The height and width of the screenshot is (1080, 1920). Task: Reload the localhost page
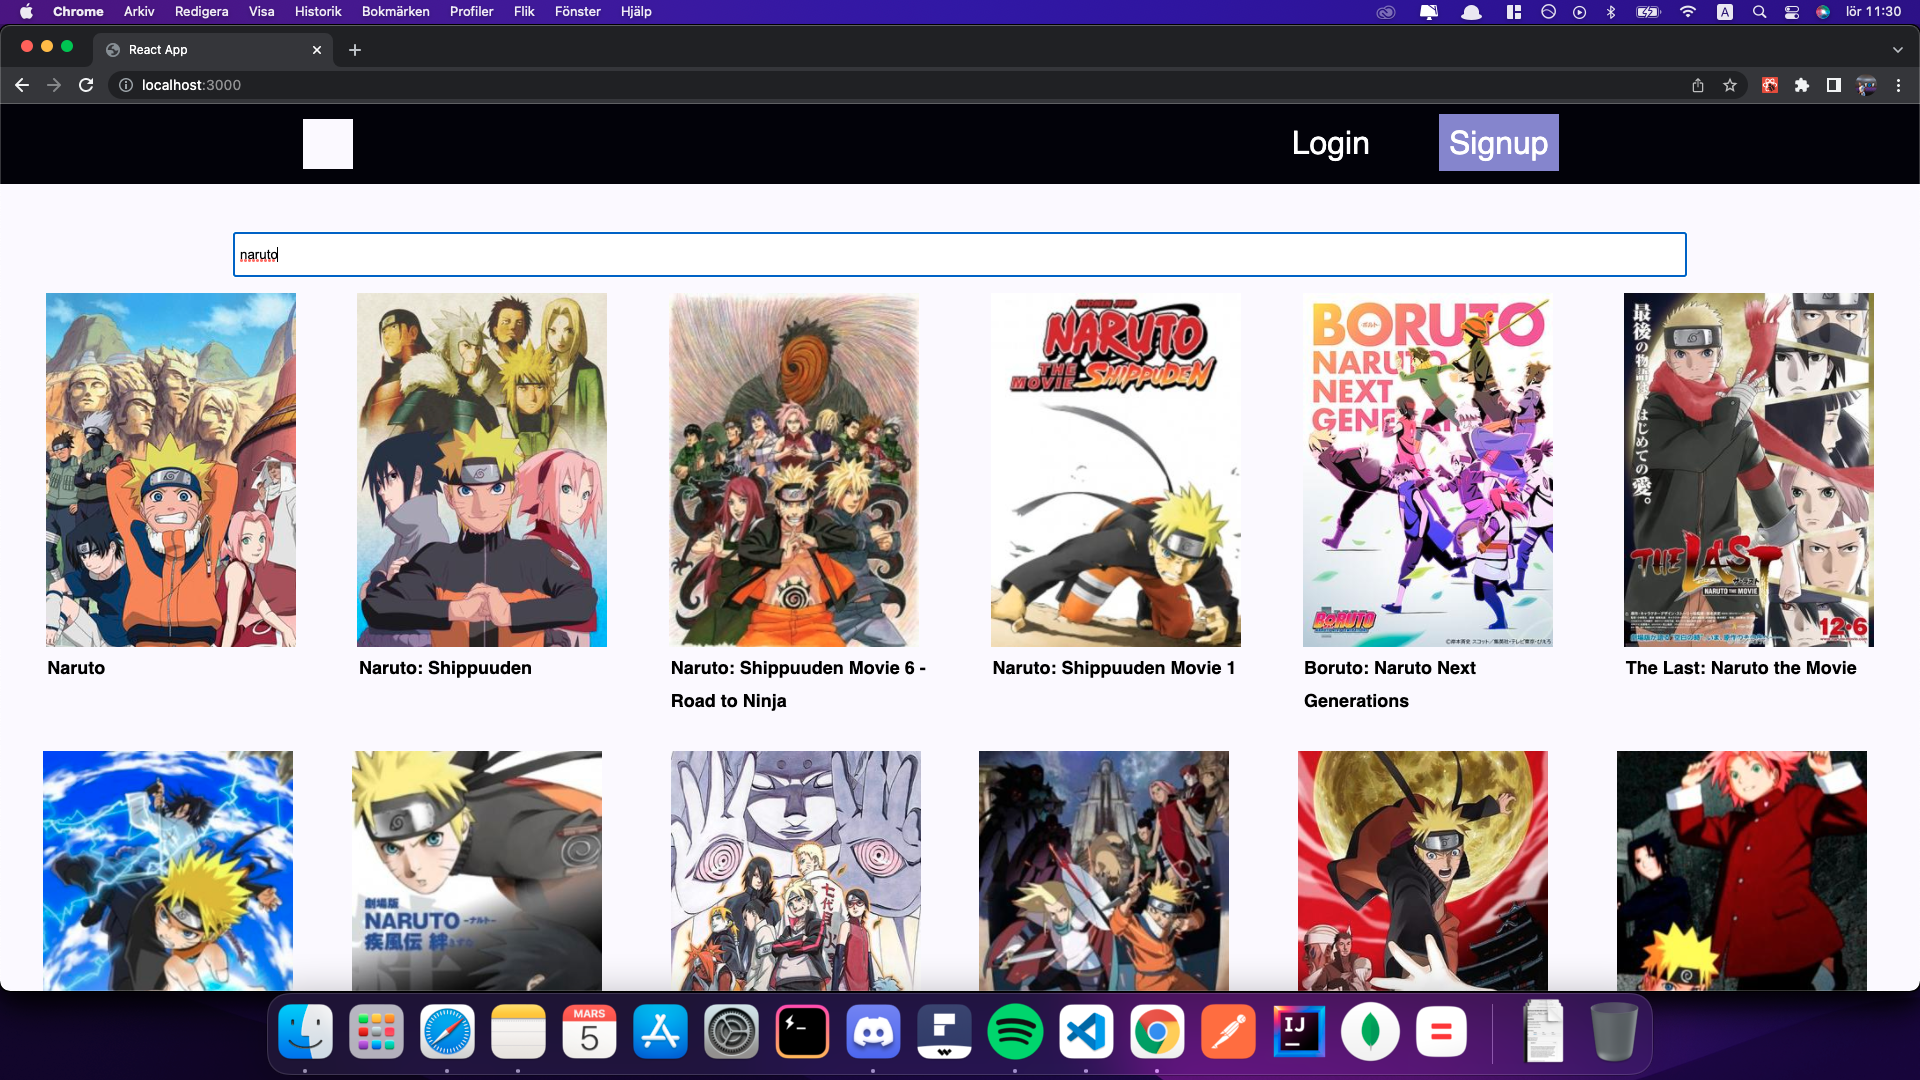tap(86, 85)
